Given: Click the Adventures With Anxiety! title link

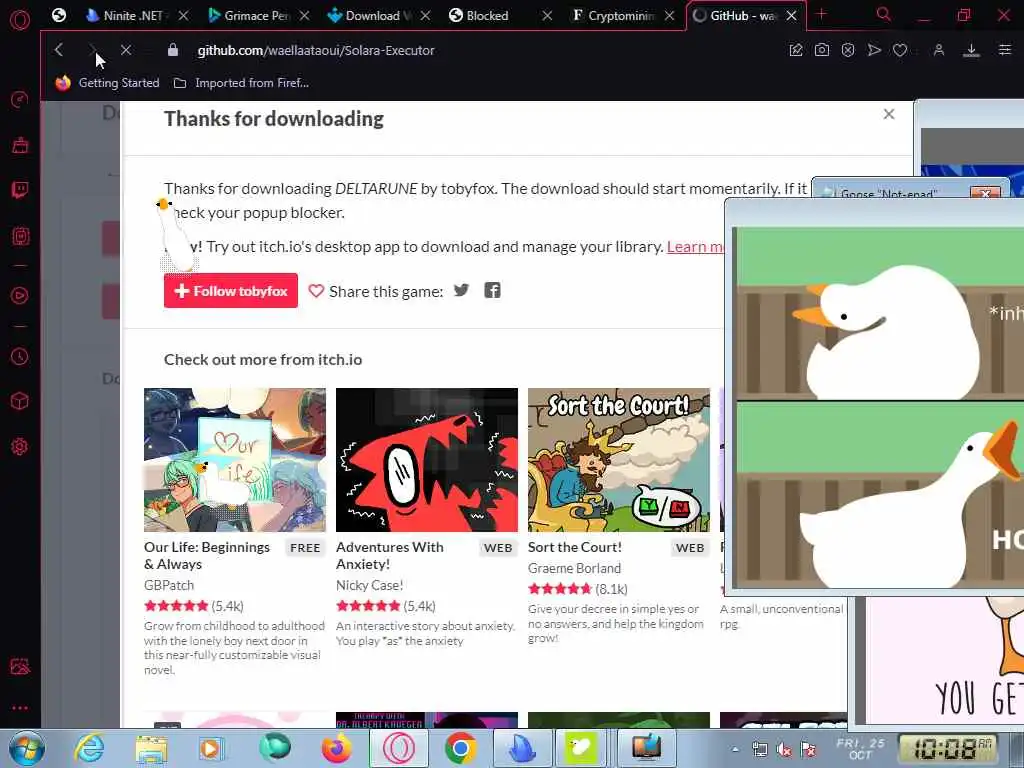Looking at the screenshot, I should tap(389, 555).
